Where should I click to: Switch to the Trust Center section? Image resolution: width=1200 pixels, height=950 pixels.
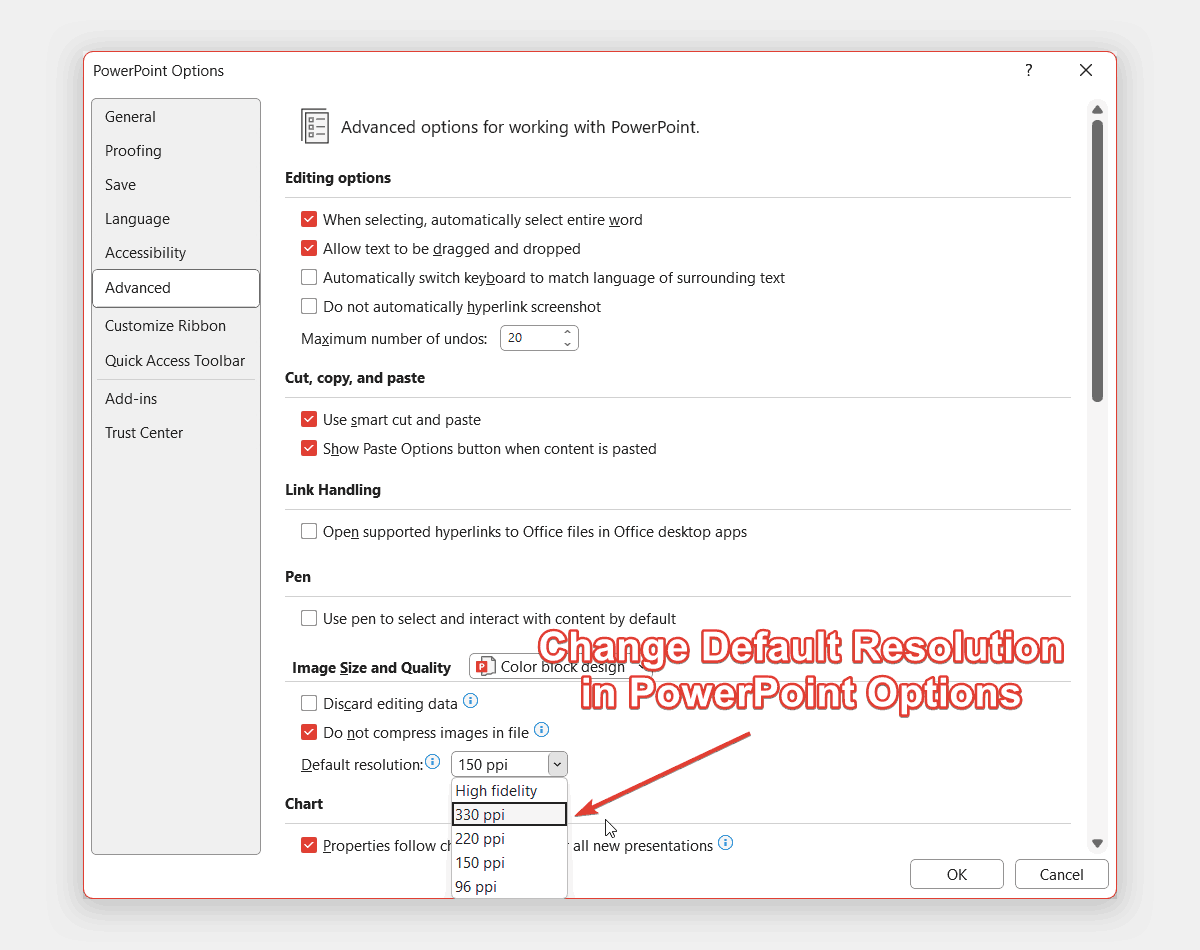click(144, 432)
